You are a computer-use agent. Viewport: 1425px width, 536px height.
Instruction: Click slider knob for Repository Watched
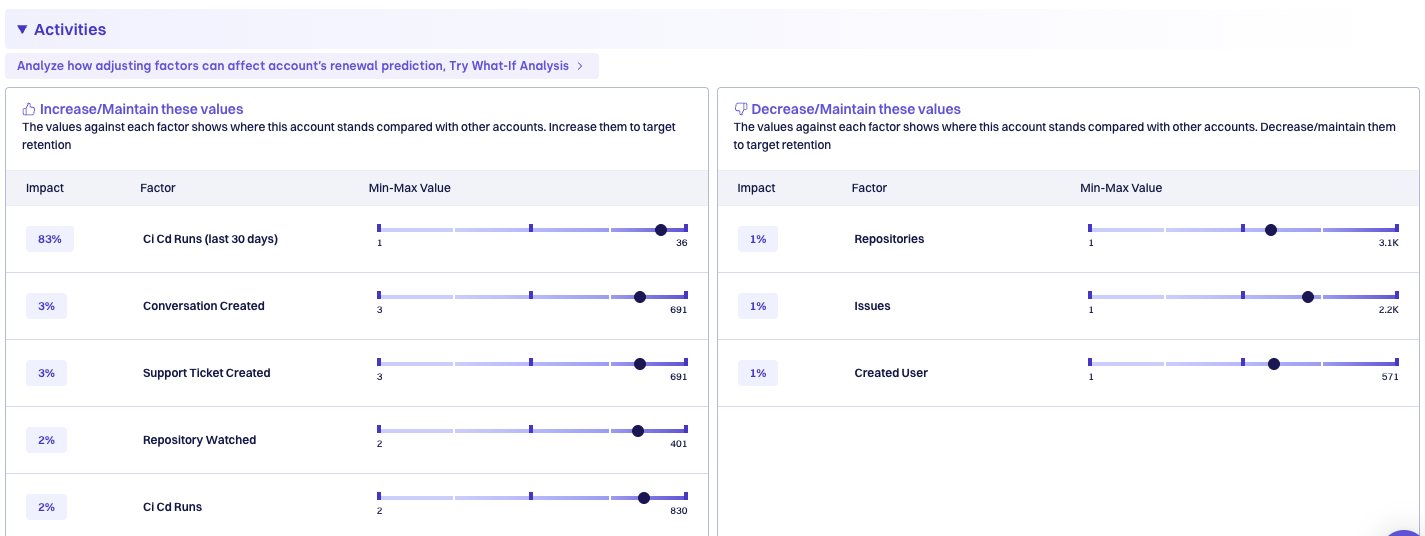[638, 431]
